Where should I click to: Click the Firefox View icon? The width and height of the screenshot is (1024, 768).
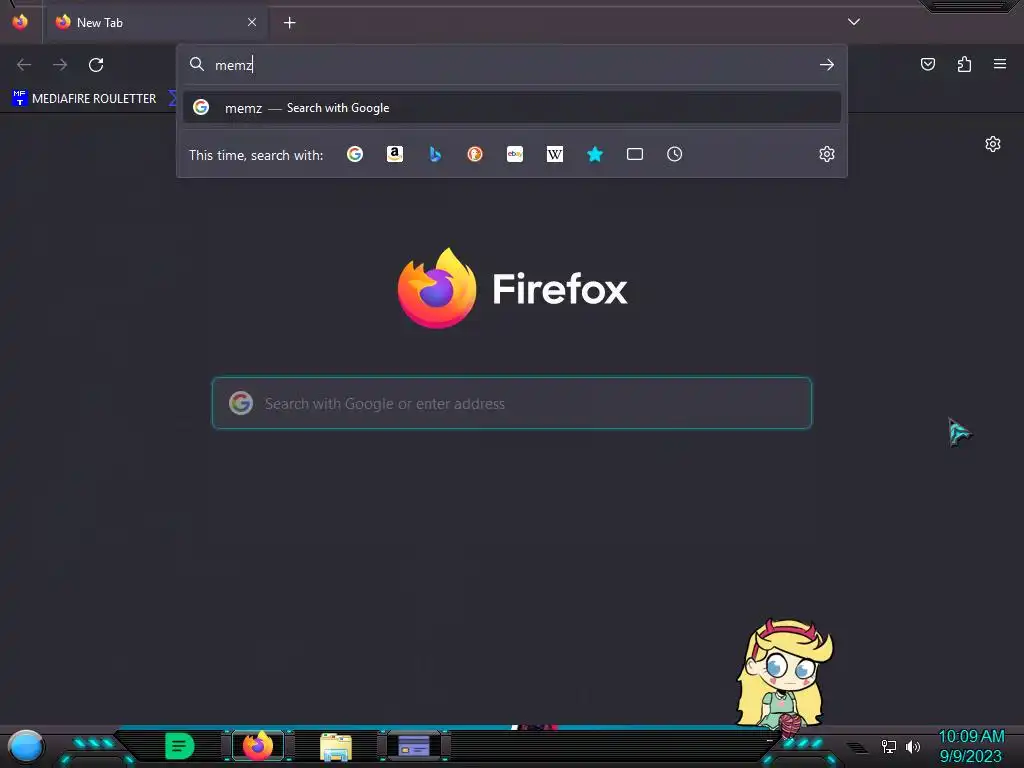20,22
